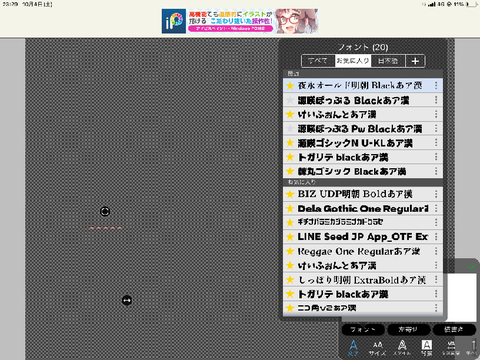Open three-dot menu for トガリテ black in favorites section

[x=436, y=294]
